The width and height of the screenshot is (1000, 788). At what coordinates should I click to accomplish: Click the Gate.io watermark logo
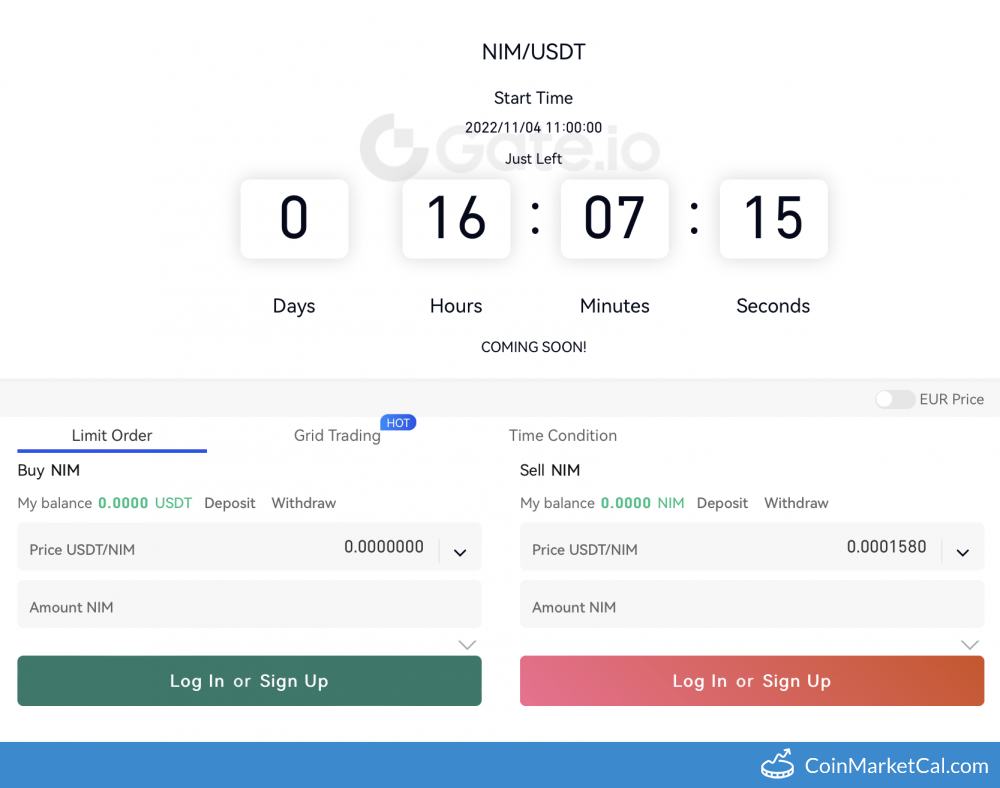[510, 147]
